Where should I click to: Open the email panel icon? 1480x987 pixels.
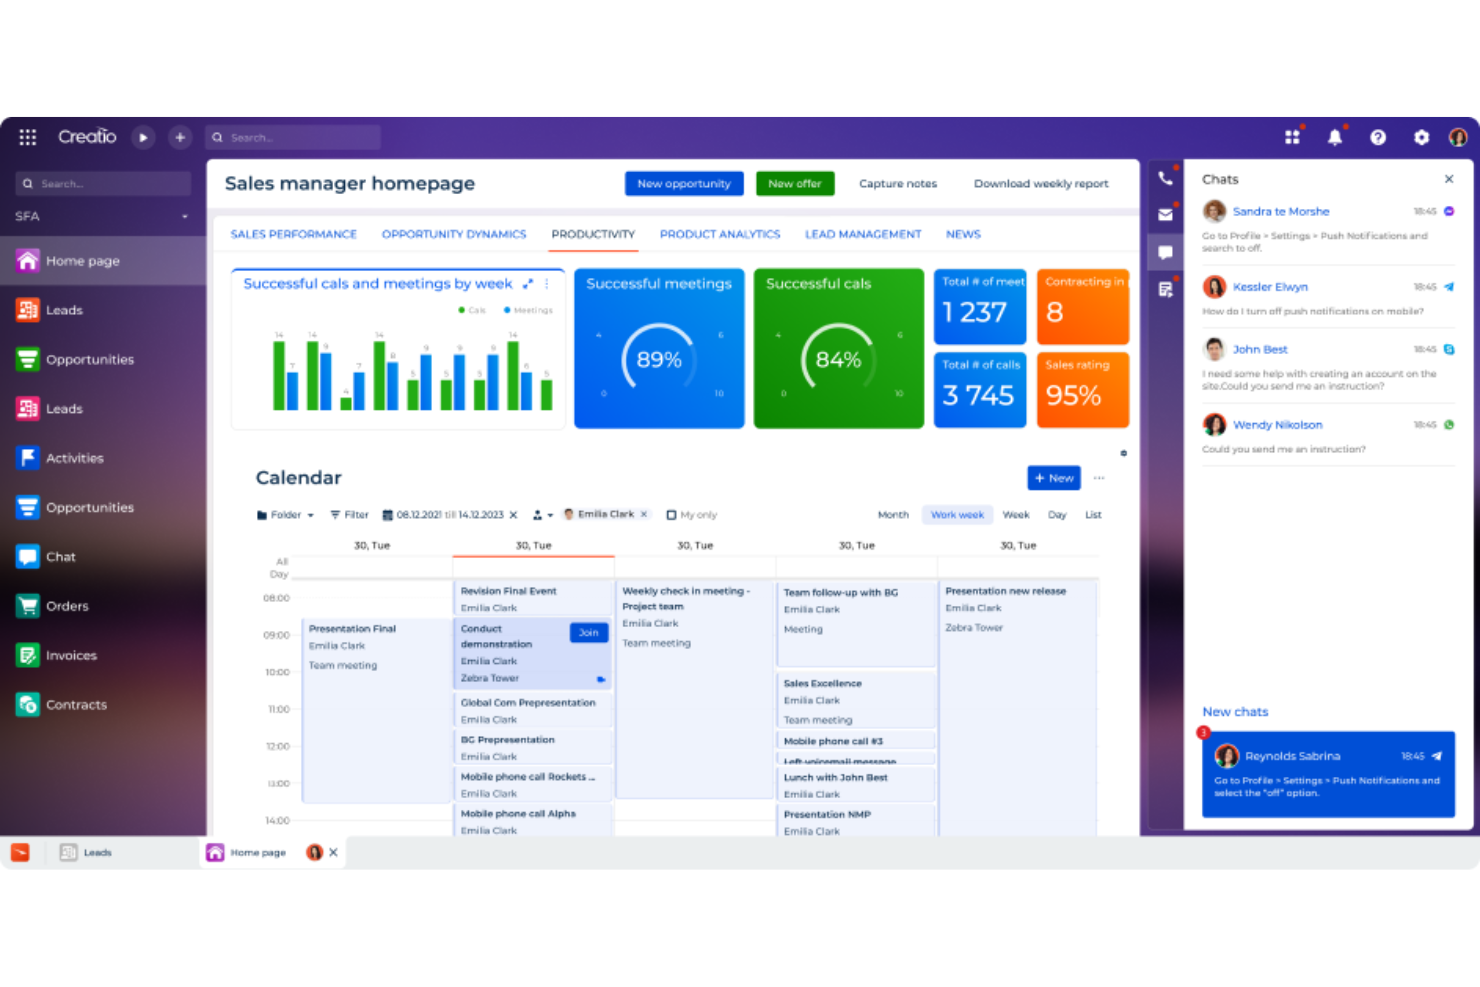click(x=1164, y=214)
